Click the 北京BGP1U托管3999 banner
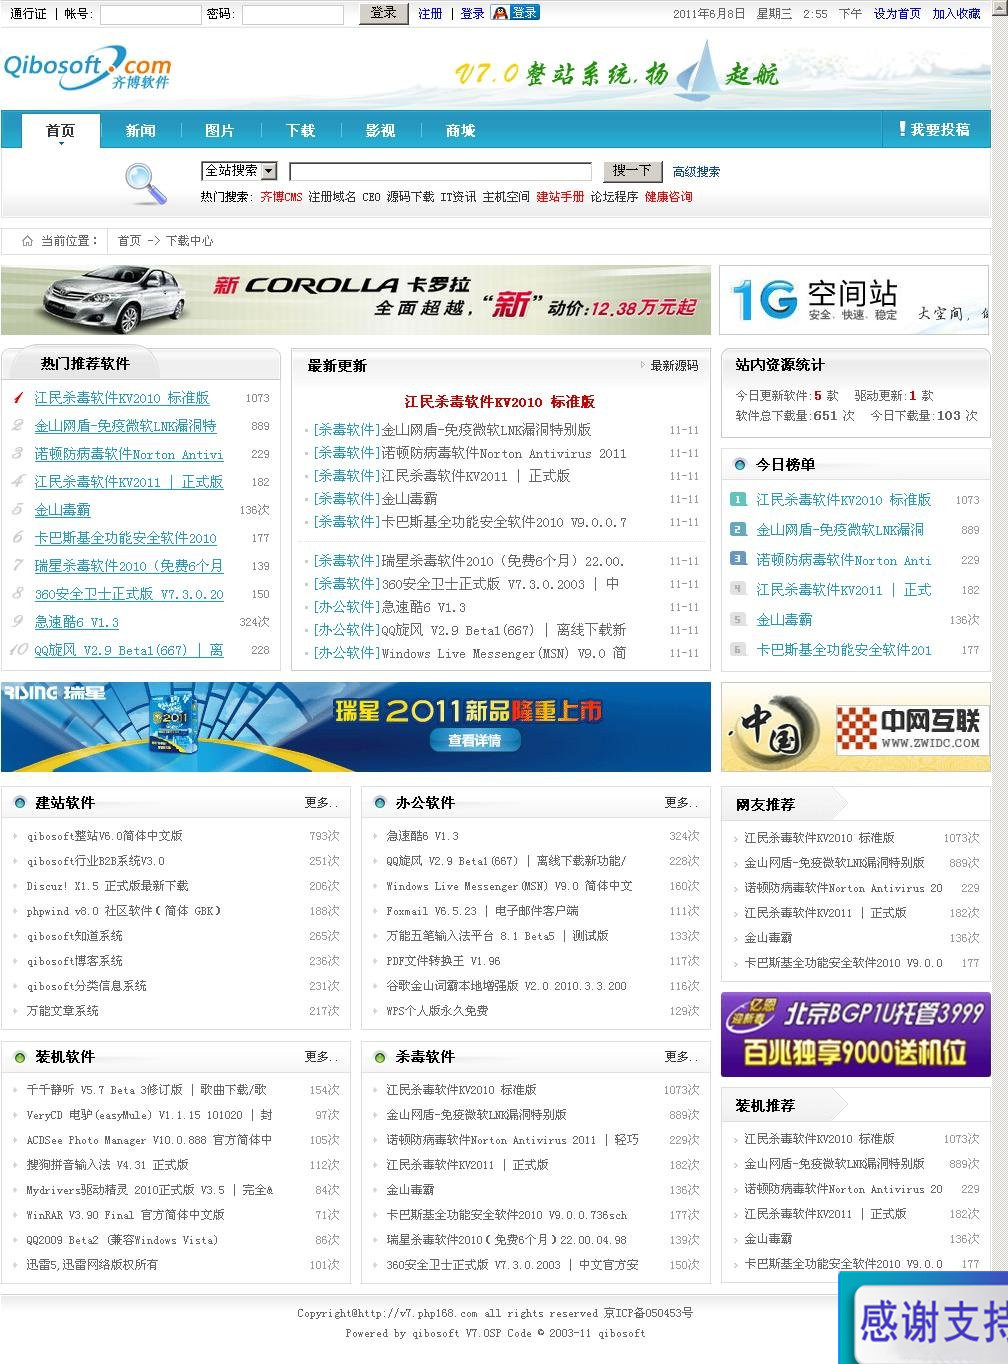Viewport: 1008px width, 1364px height. point(855,1034)
